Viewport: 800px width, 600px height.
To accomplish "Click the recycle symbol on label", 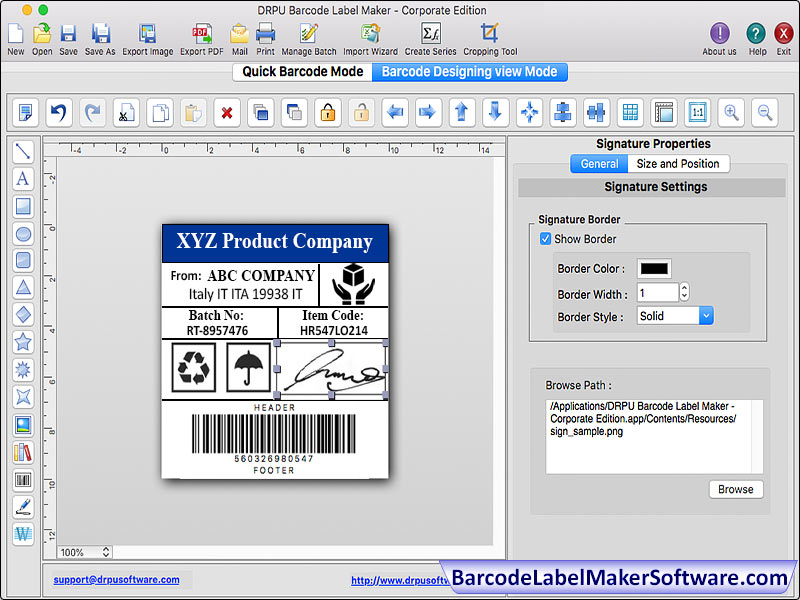I will click(x=193, y=368).
